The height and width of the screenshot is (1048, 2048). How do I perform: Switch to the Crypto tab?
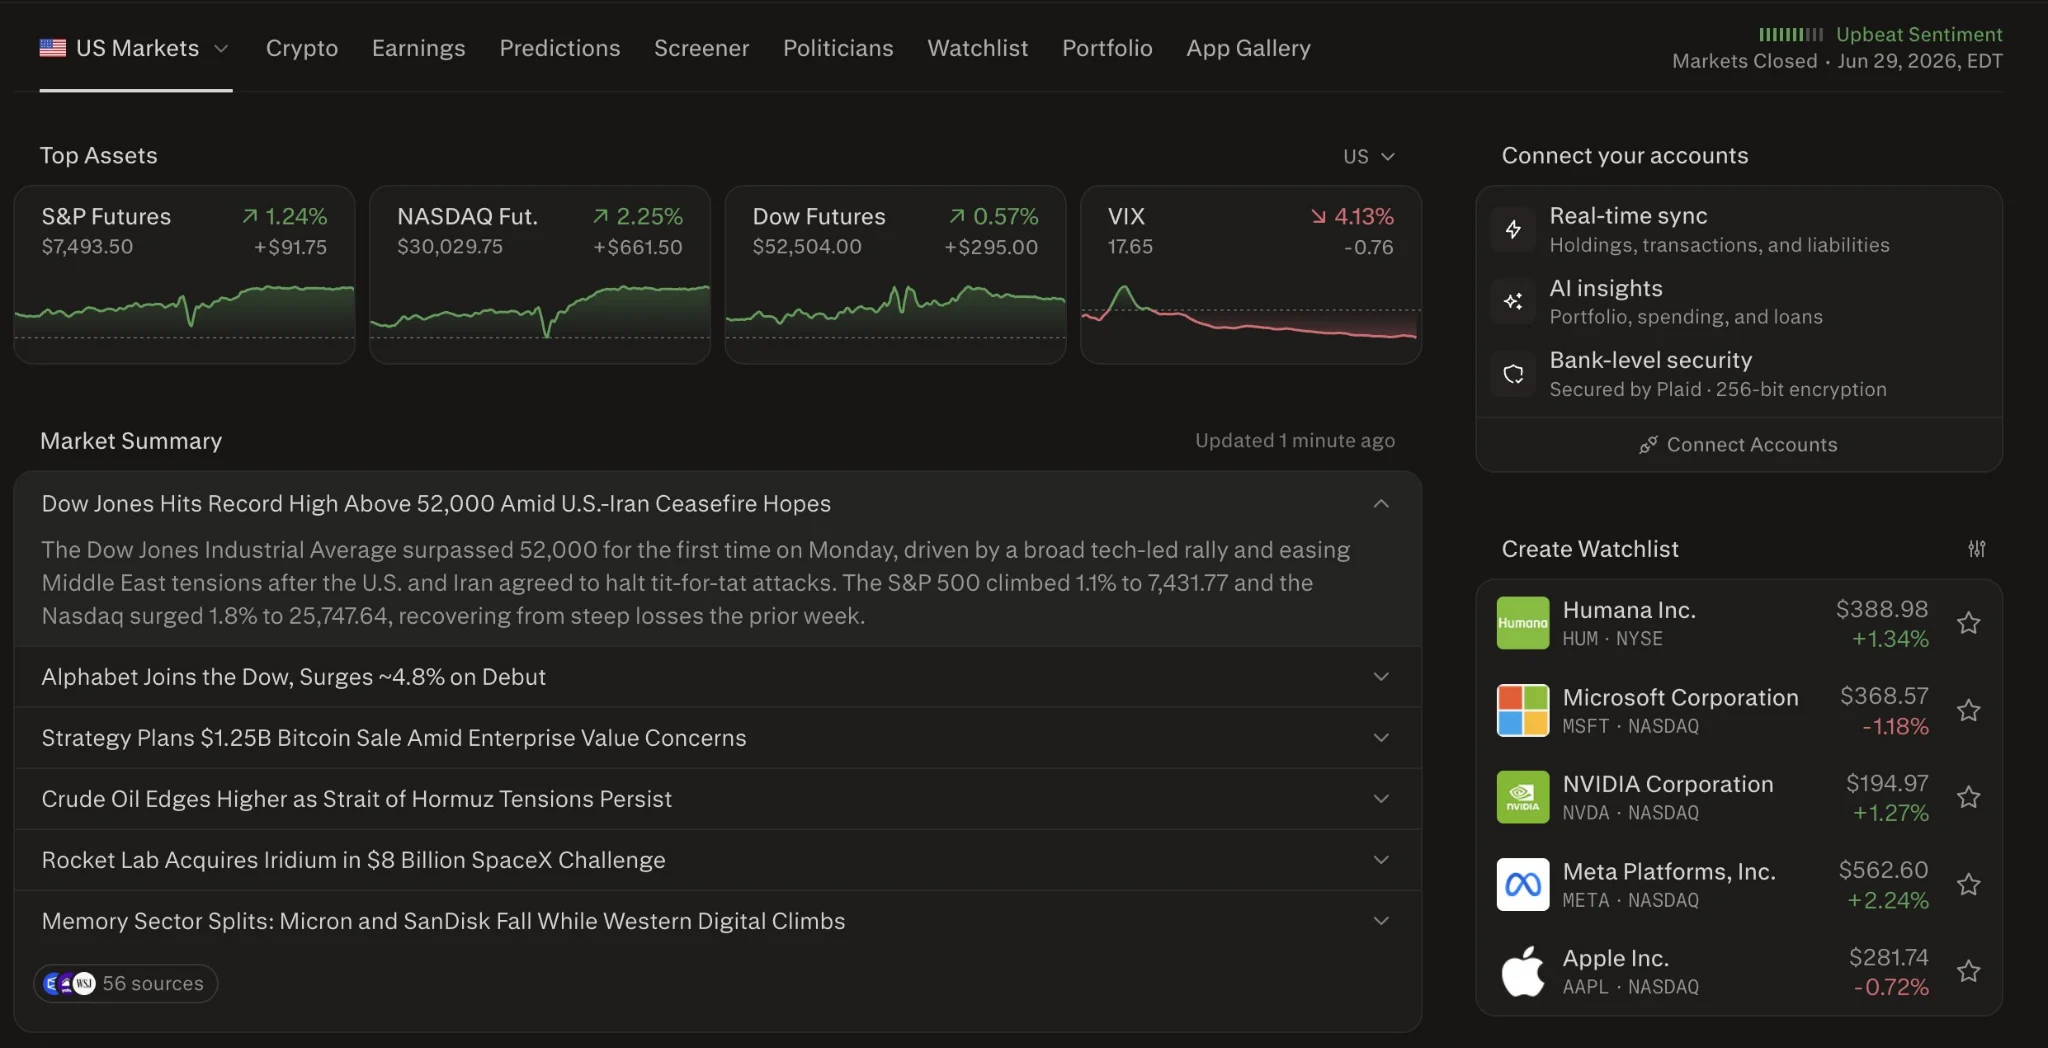click(301, 48)
